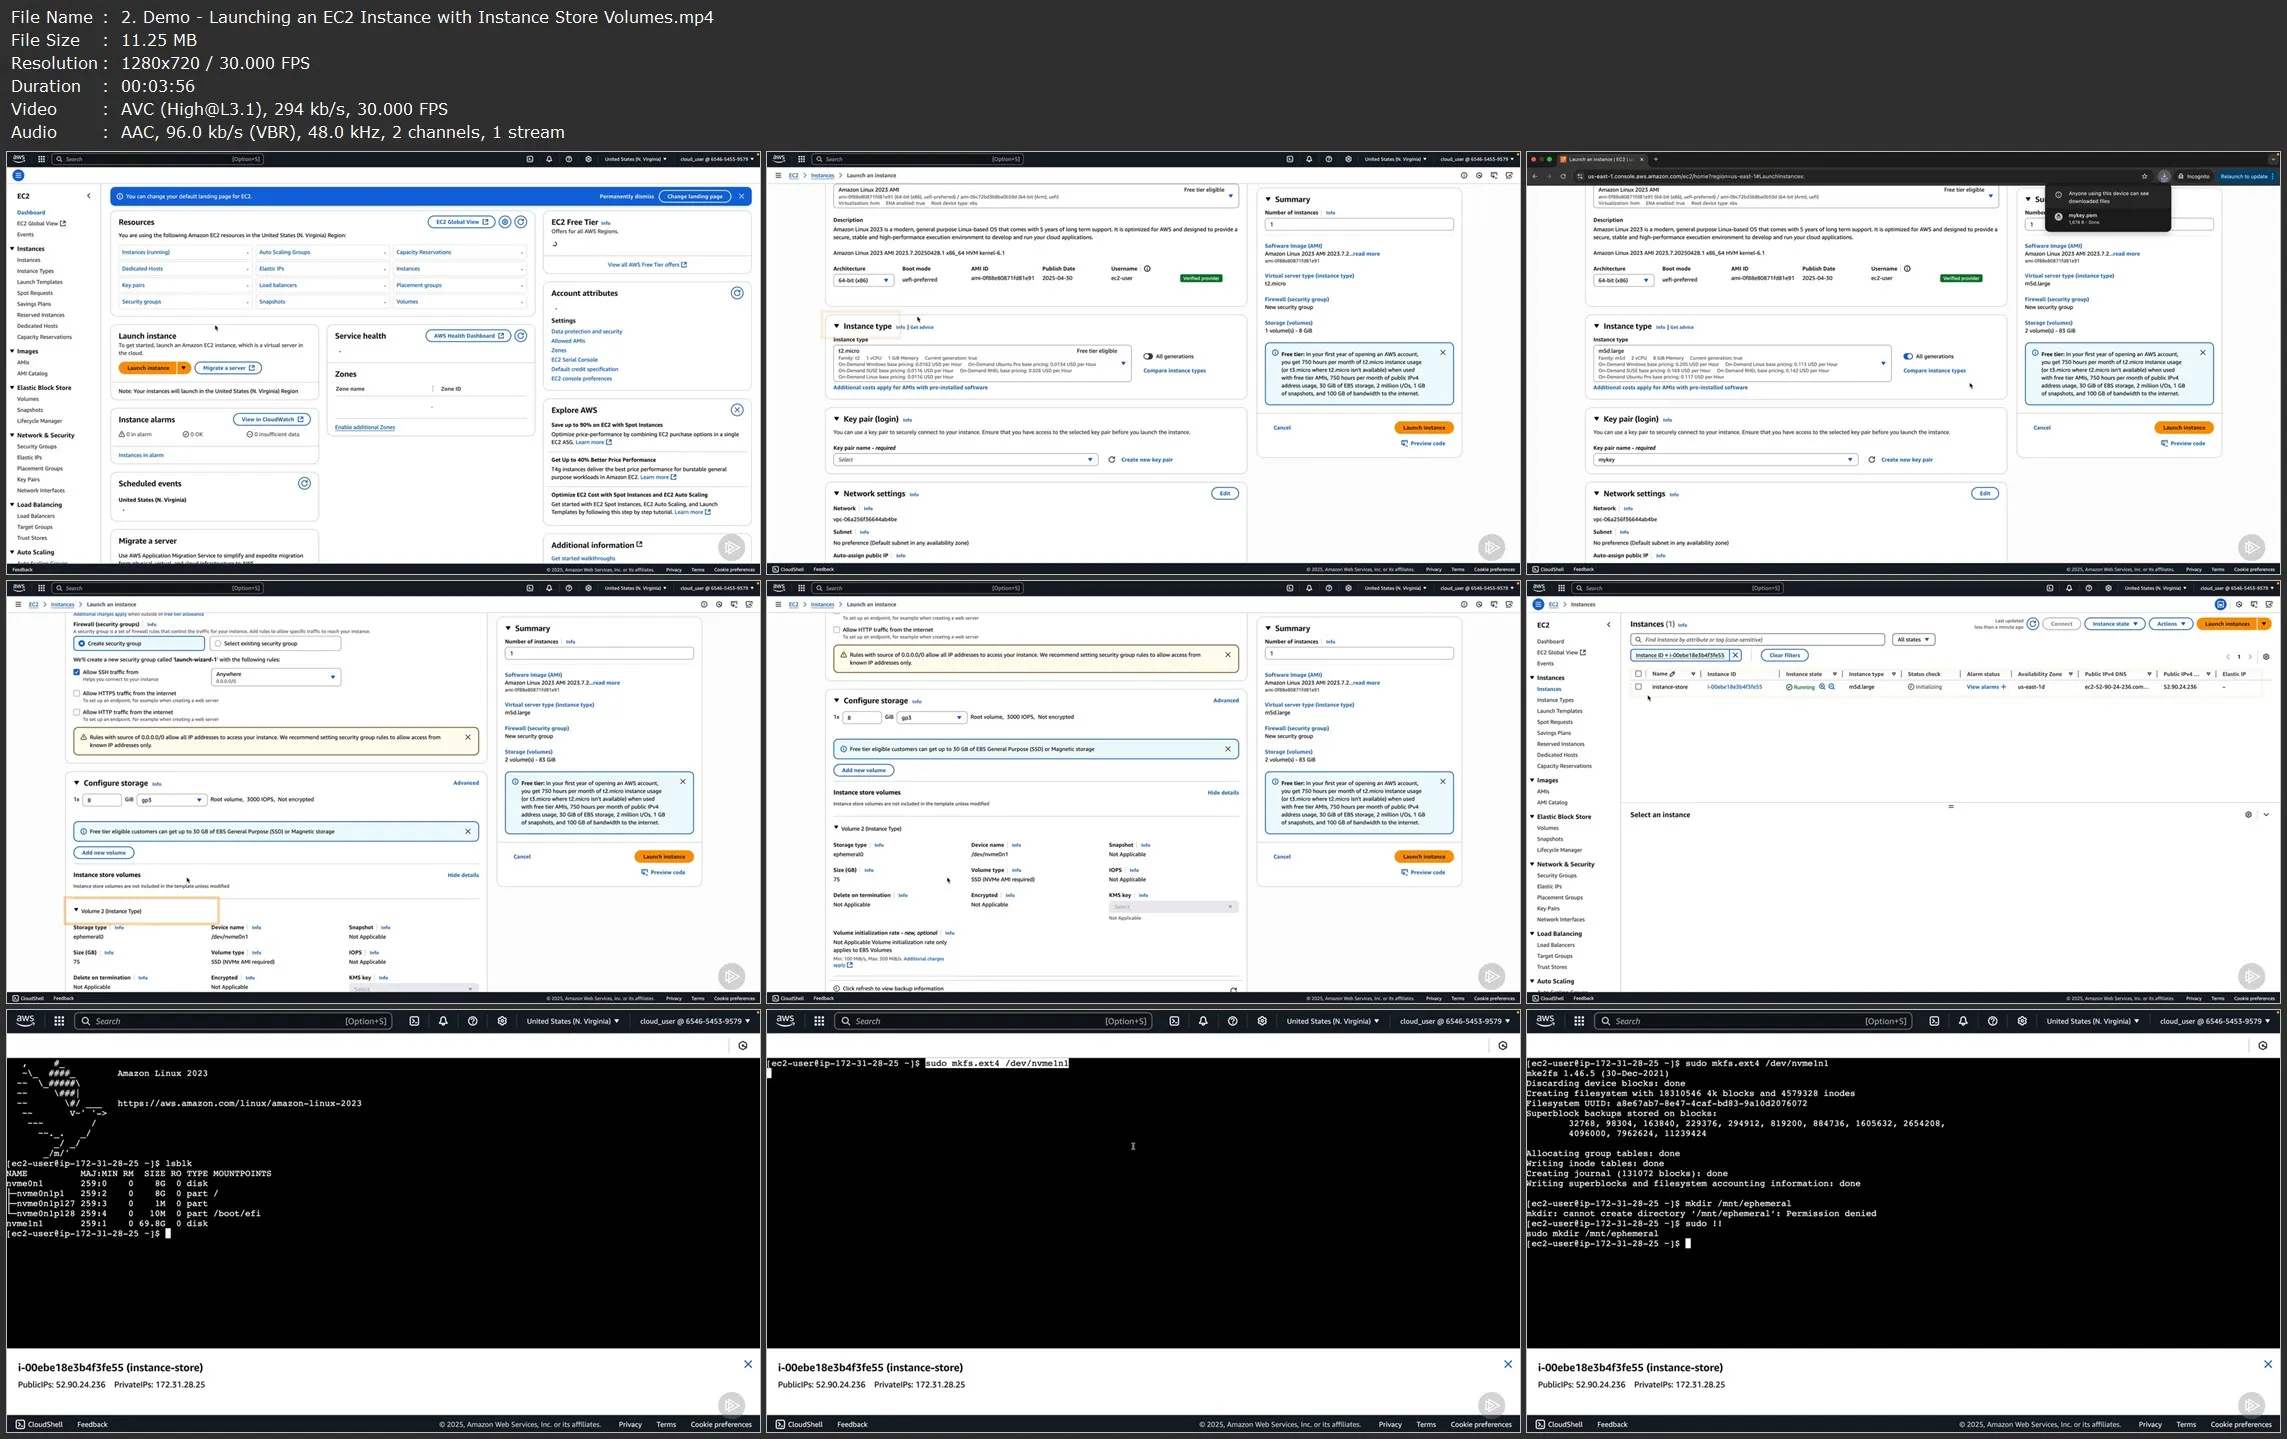Open the instance type dropdown showing t2.micro
Screen dimensions: 2287x1439
(982, 364)
